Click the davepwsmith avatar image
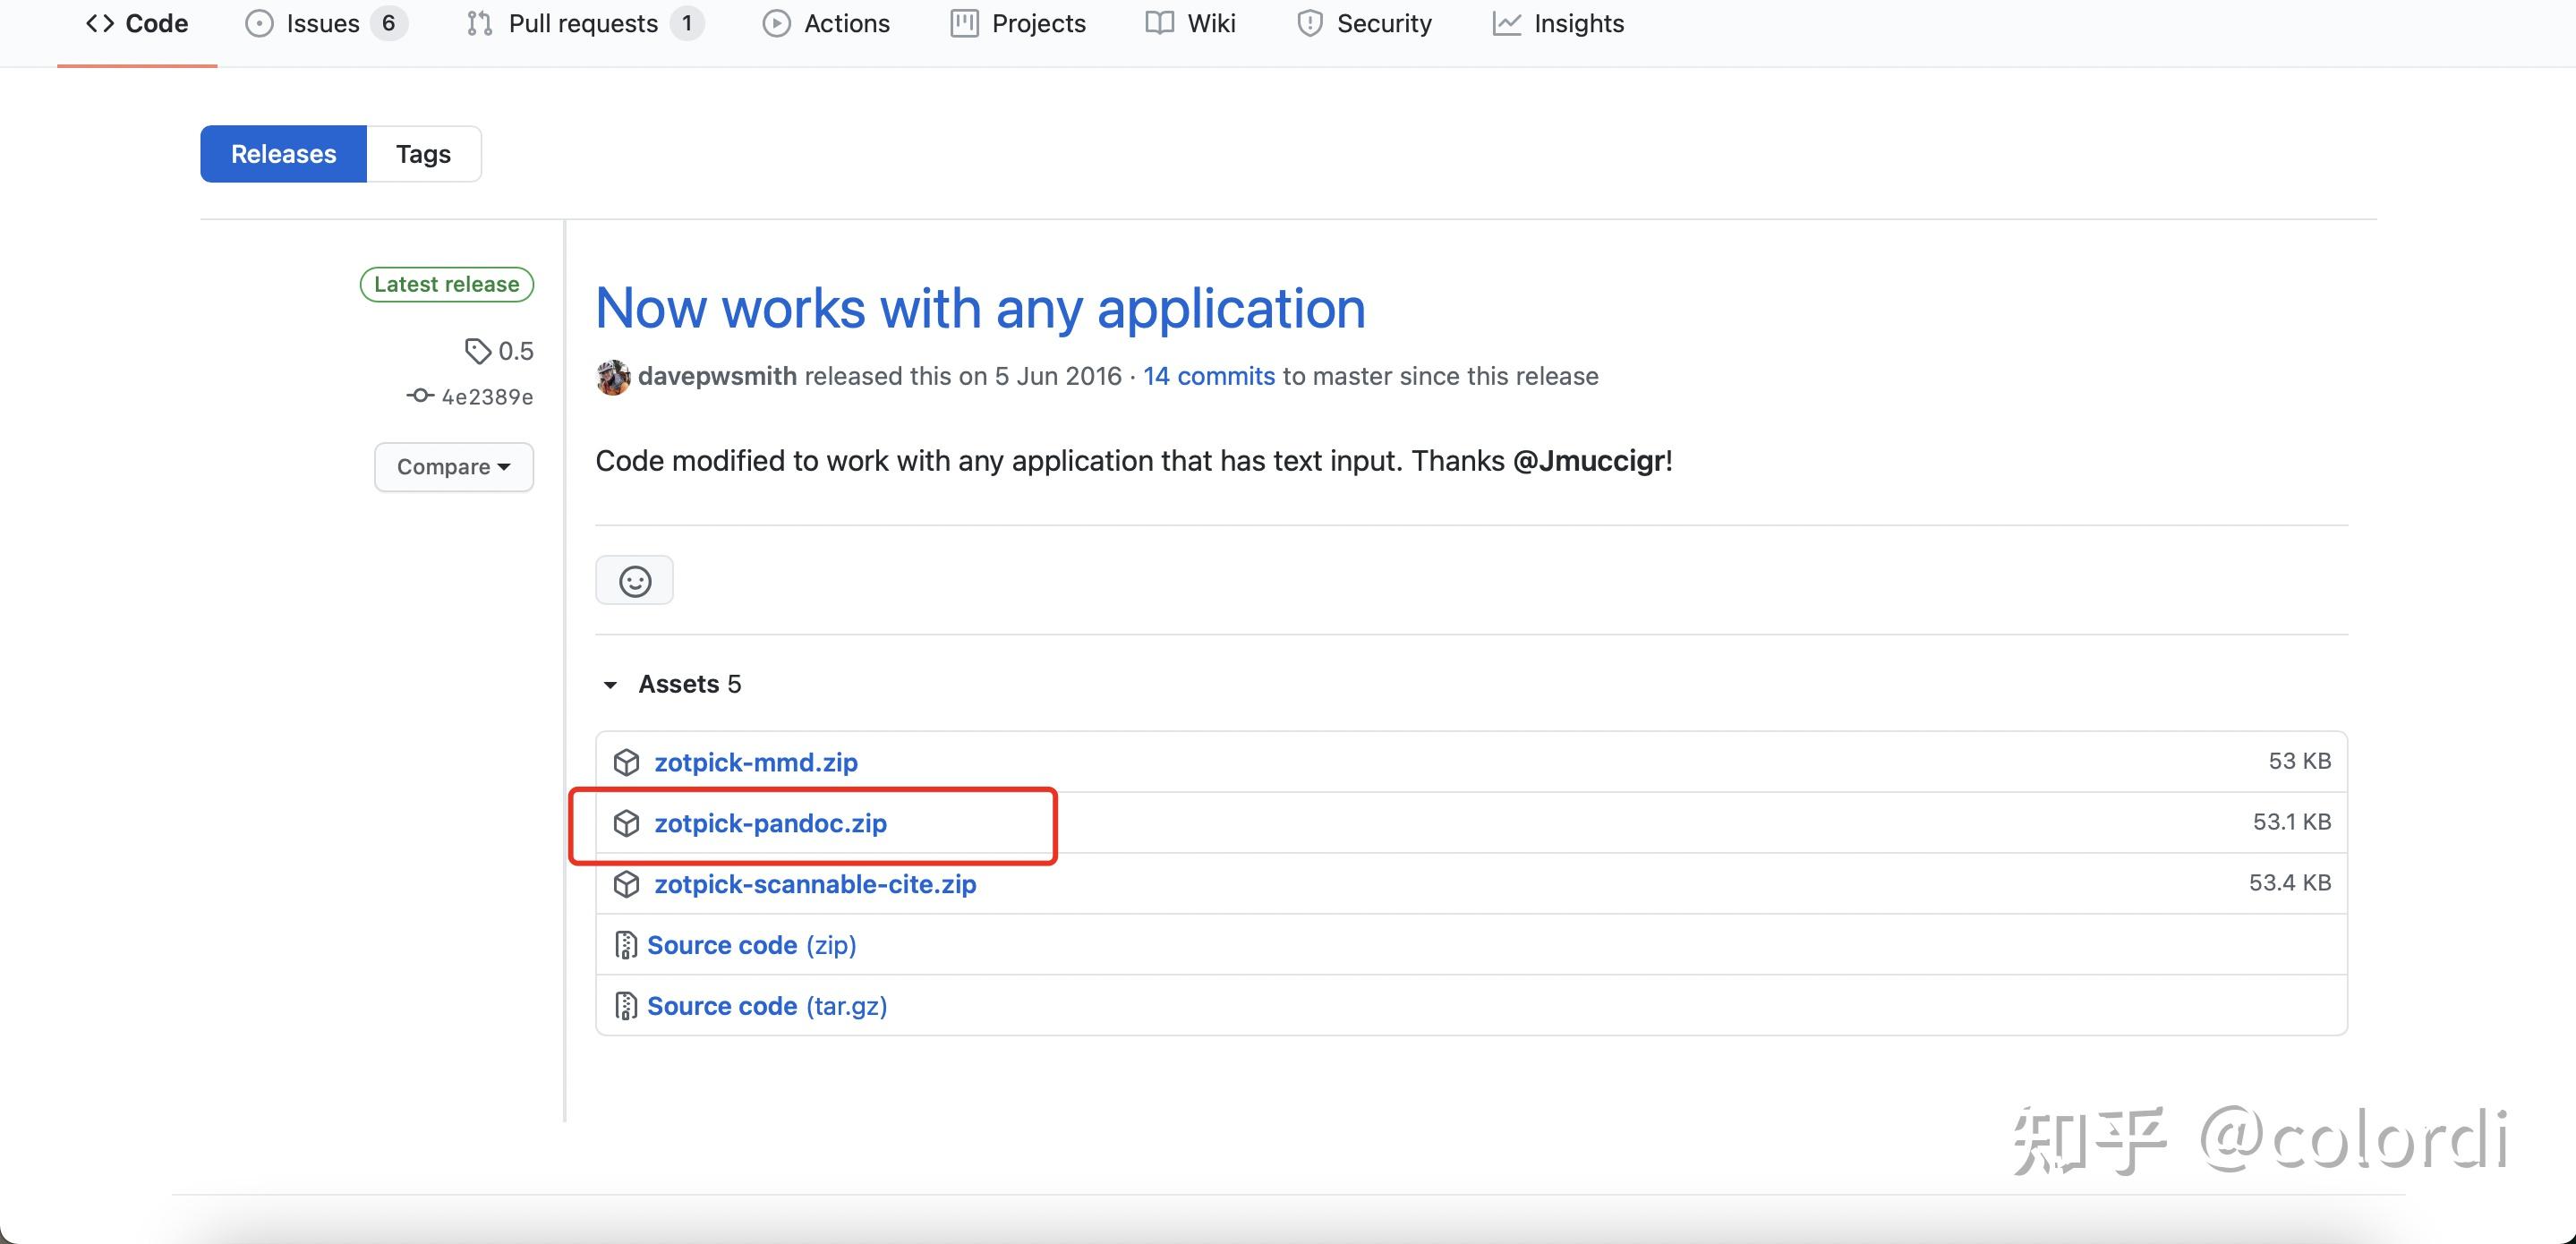The height and width of the screenshot is (1244, 2576). (613, 377)
